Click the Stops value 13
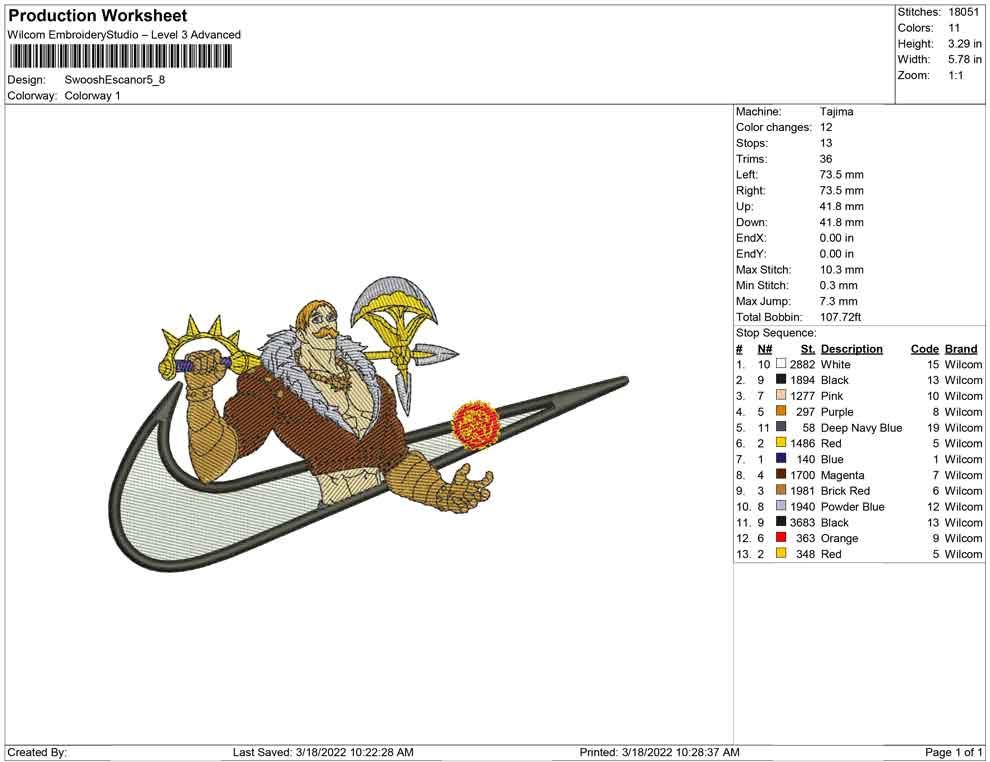This screenshot has width=990, height=762. tap(826, 143)
